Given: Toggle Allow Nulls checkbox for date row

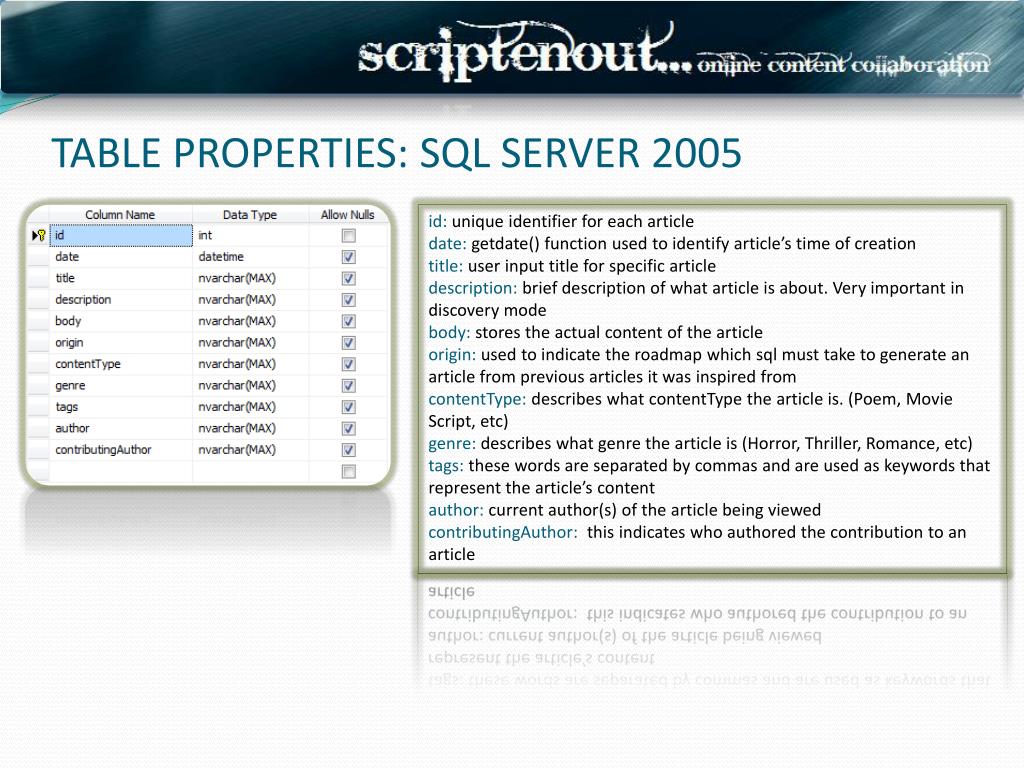Looking at the screenshot, I should point(349,257).
